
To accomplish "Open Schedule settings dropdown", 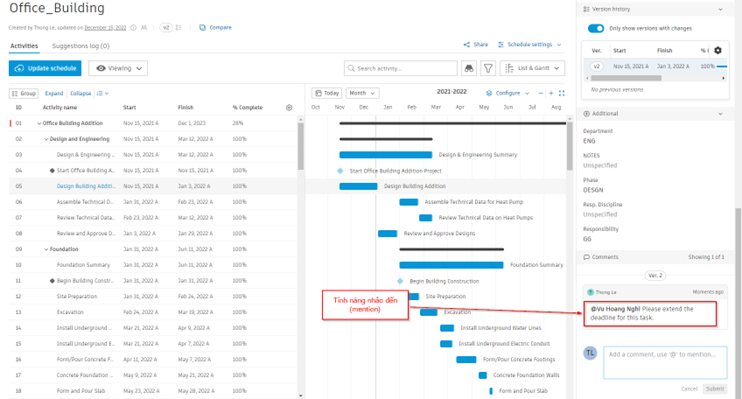I will tap(530, 44).
